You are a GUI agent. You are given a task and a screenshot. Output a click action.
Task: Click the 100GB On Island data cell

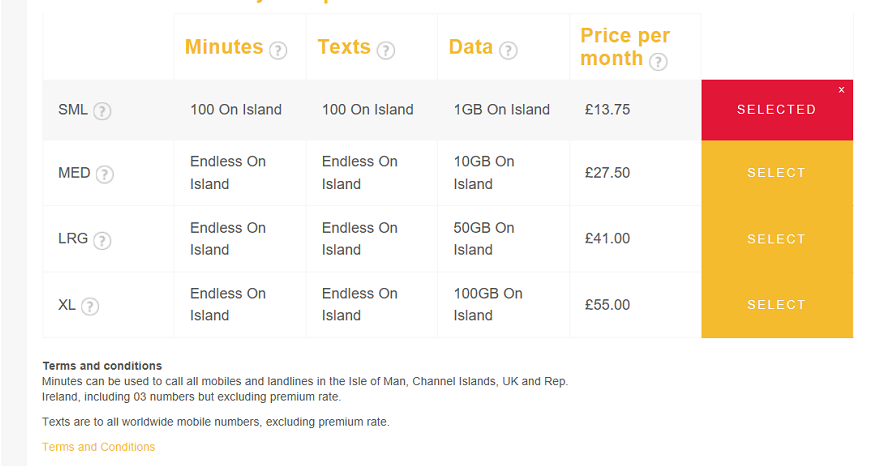pyautogui.click(x=488, y=304)
